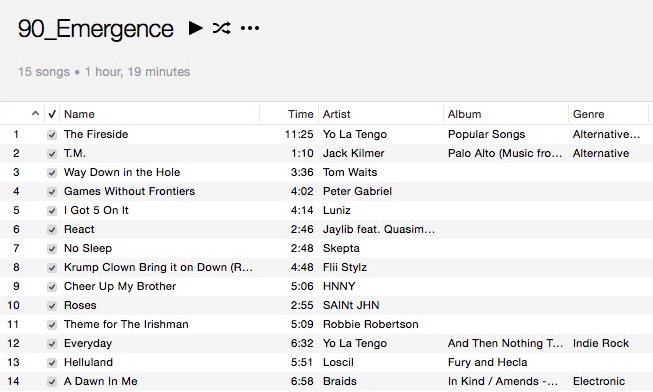This screenshot has height=392, width=653.
Task: Toggle Roses song checkbox
Action: pyautogui.click(x=52, y=306)
